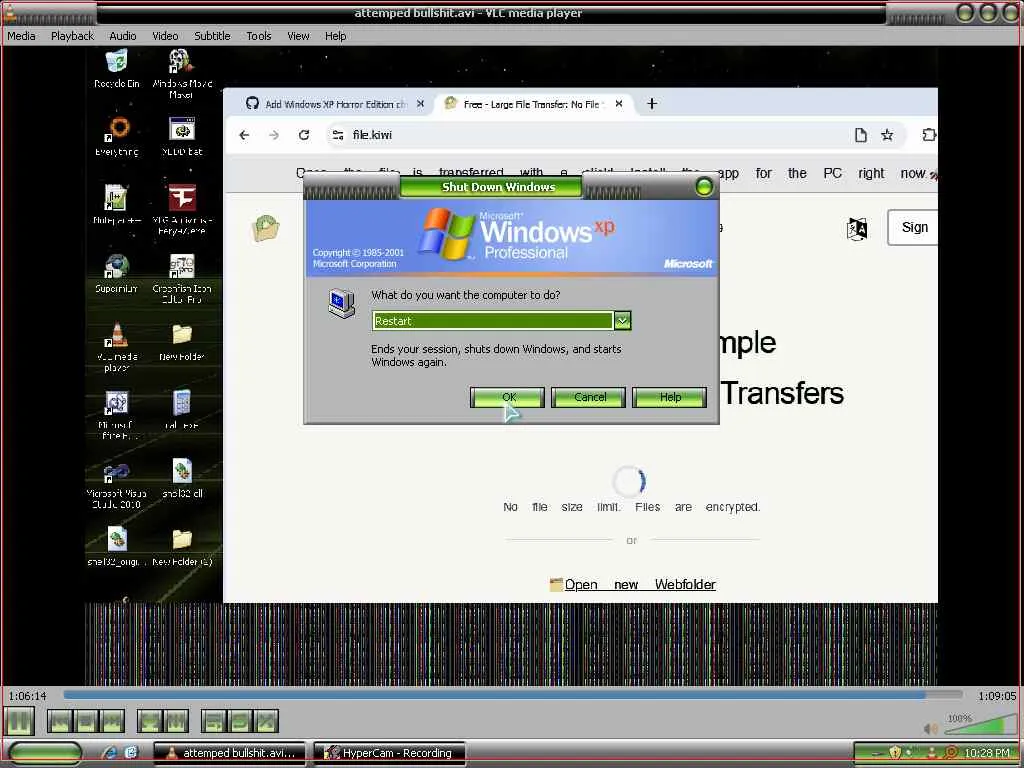The image size is (1024, 768).
Task: Click OK in Shut Down Windows dialog
Action: (507, 397)
